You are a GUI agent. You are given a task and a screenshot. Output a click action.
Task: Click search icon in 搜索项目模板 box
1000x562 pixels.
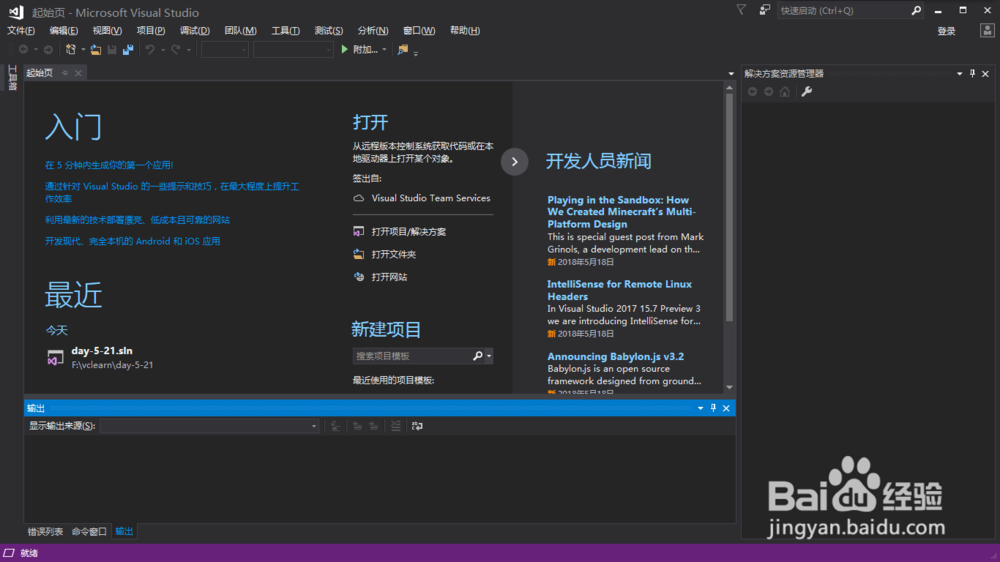(477, 356)
